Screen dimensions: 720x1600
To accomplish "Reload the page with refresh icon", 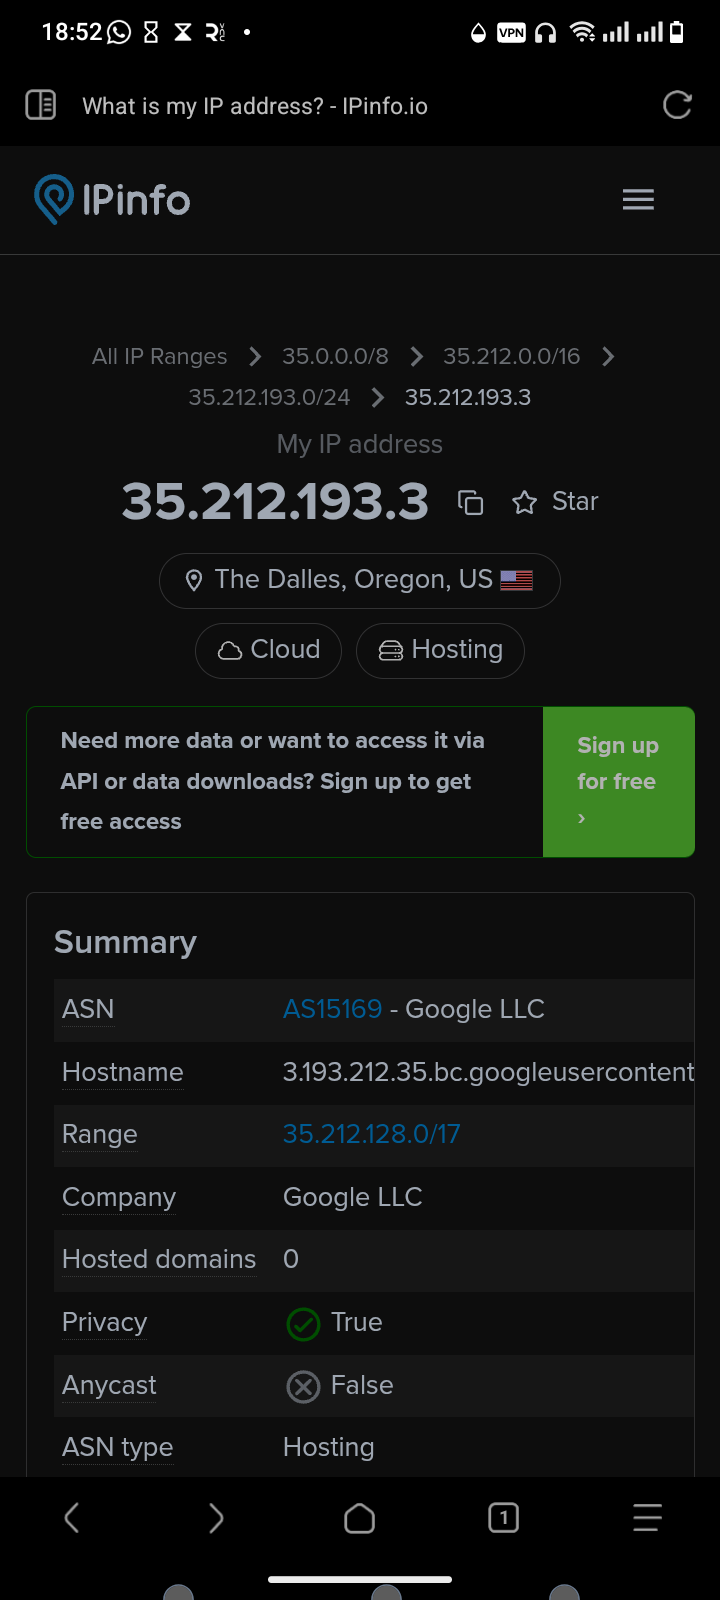I will [x=677, y=105].
